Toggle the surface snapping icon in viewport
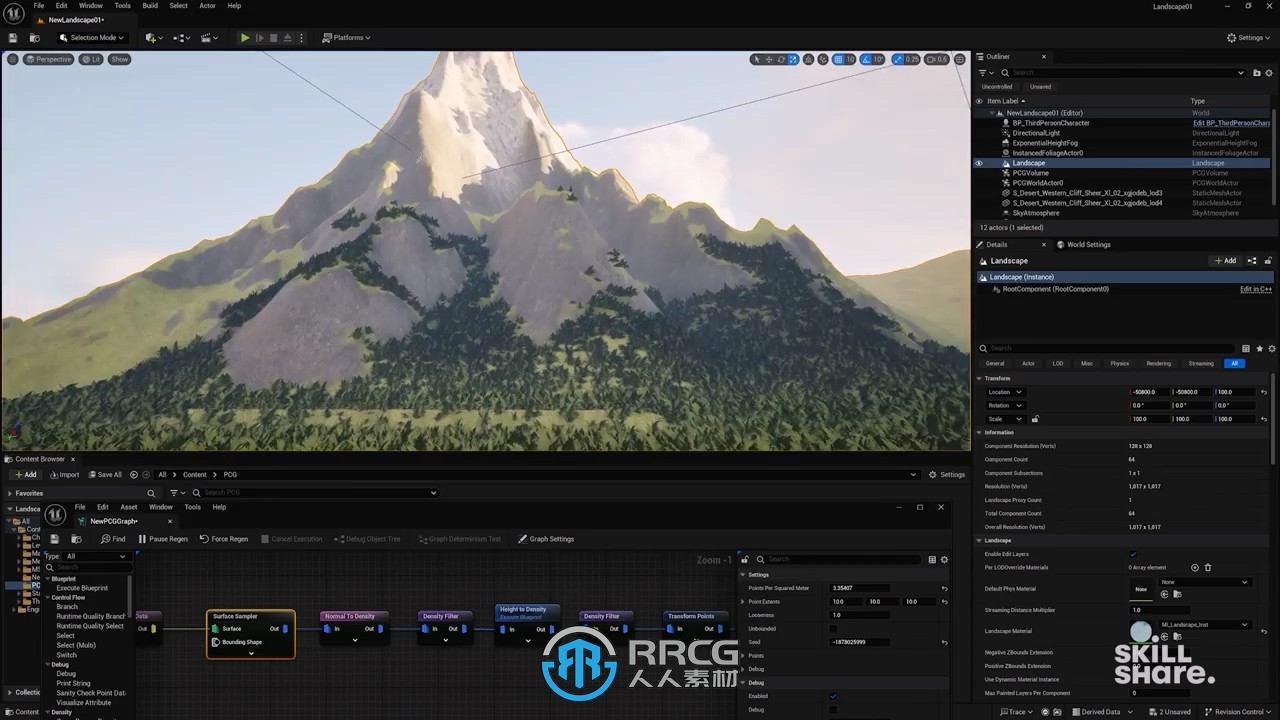 (x=822, y=59)
